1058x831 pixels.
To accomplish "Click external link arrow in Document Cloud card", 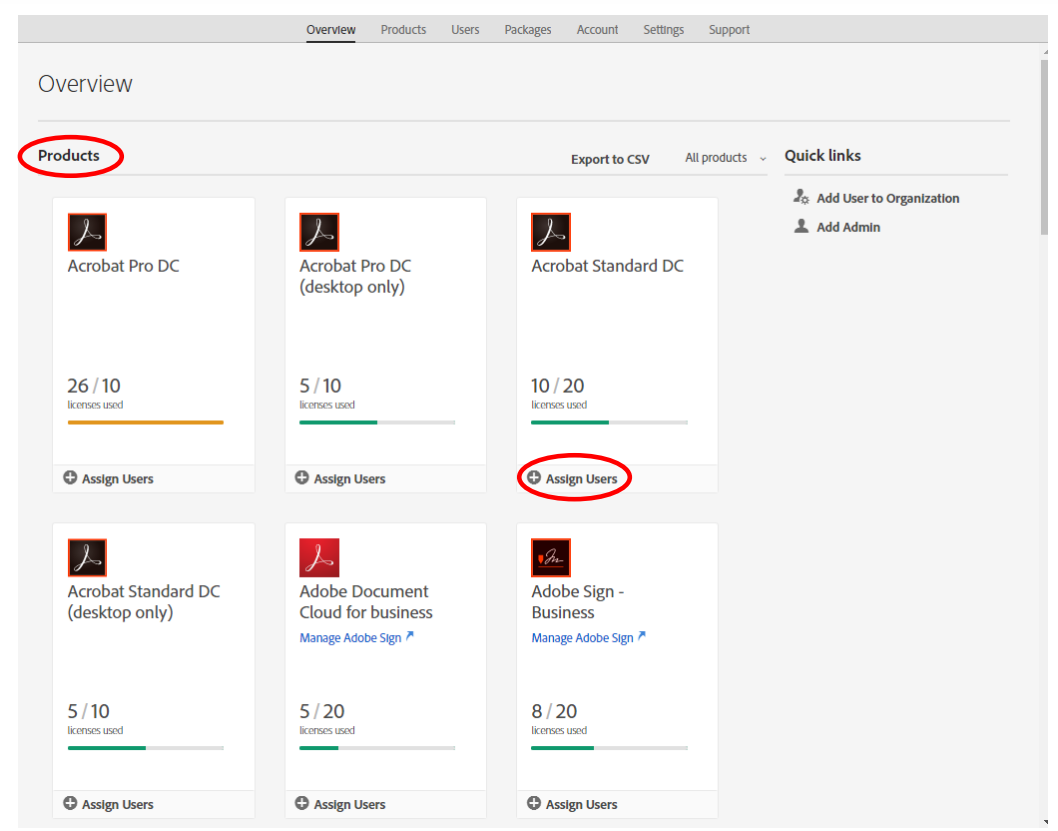I will click(x=410, y=635).
